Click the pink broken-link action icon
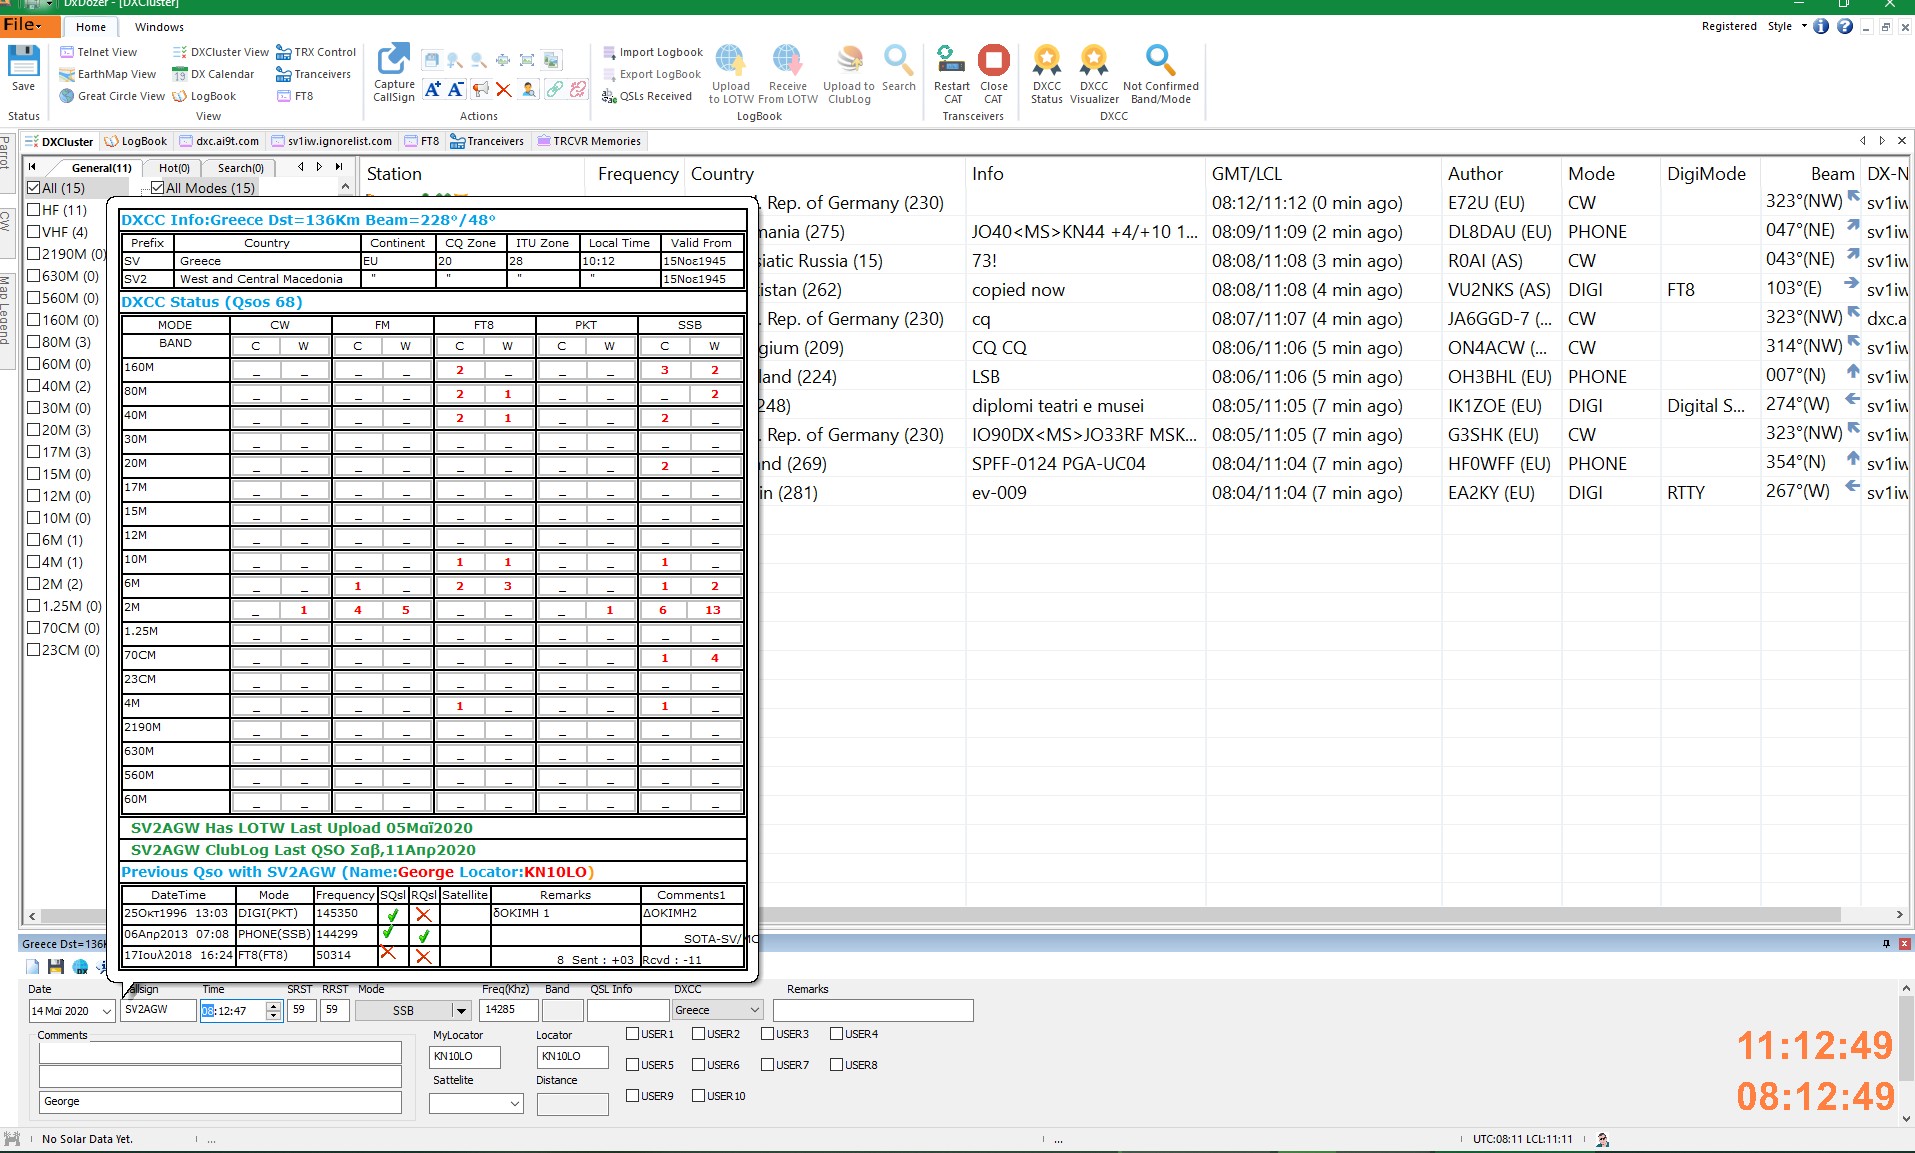Image resolution: width=1915 pixels, height=1153 pixels. click(578, 89)
